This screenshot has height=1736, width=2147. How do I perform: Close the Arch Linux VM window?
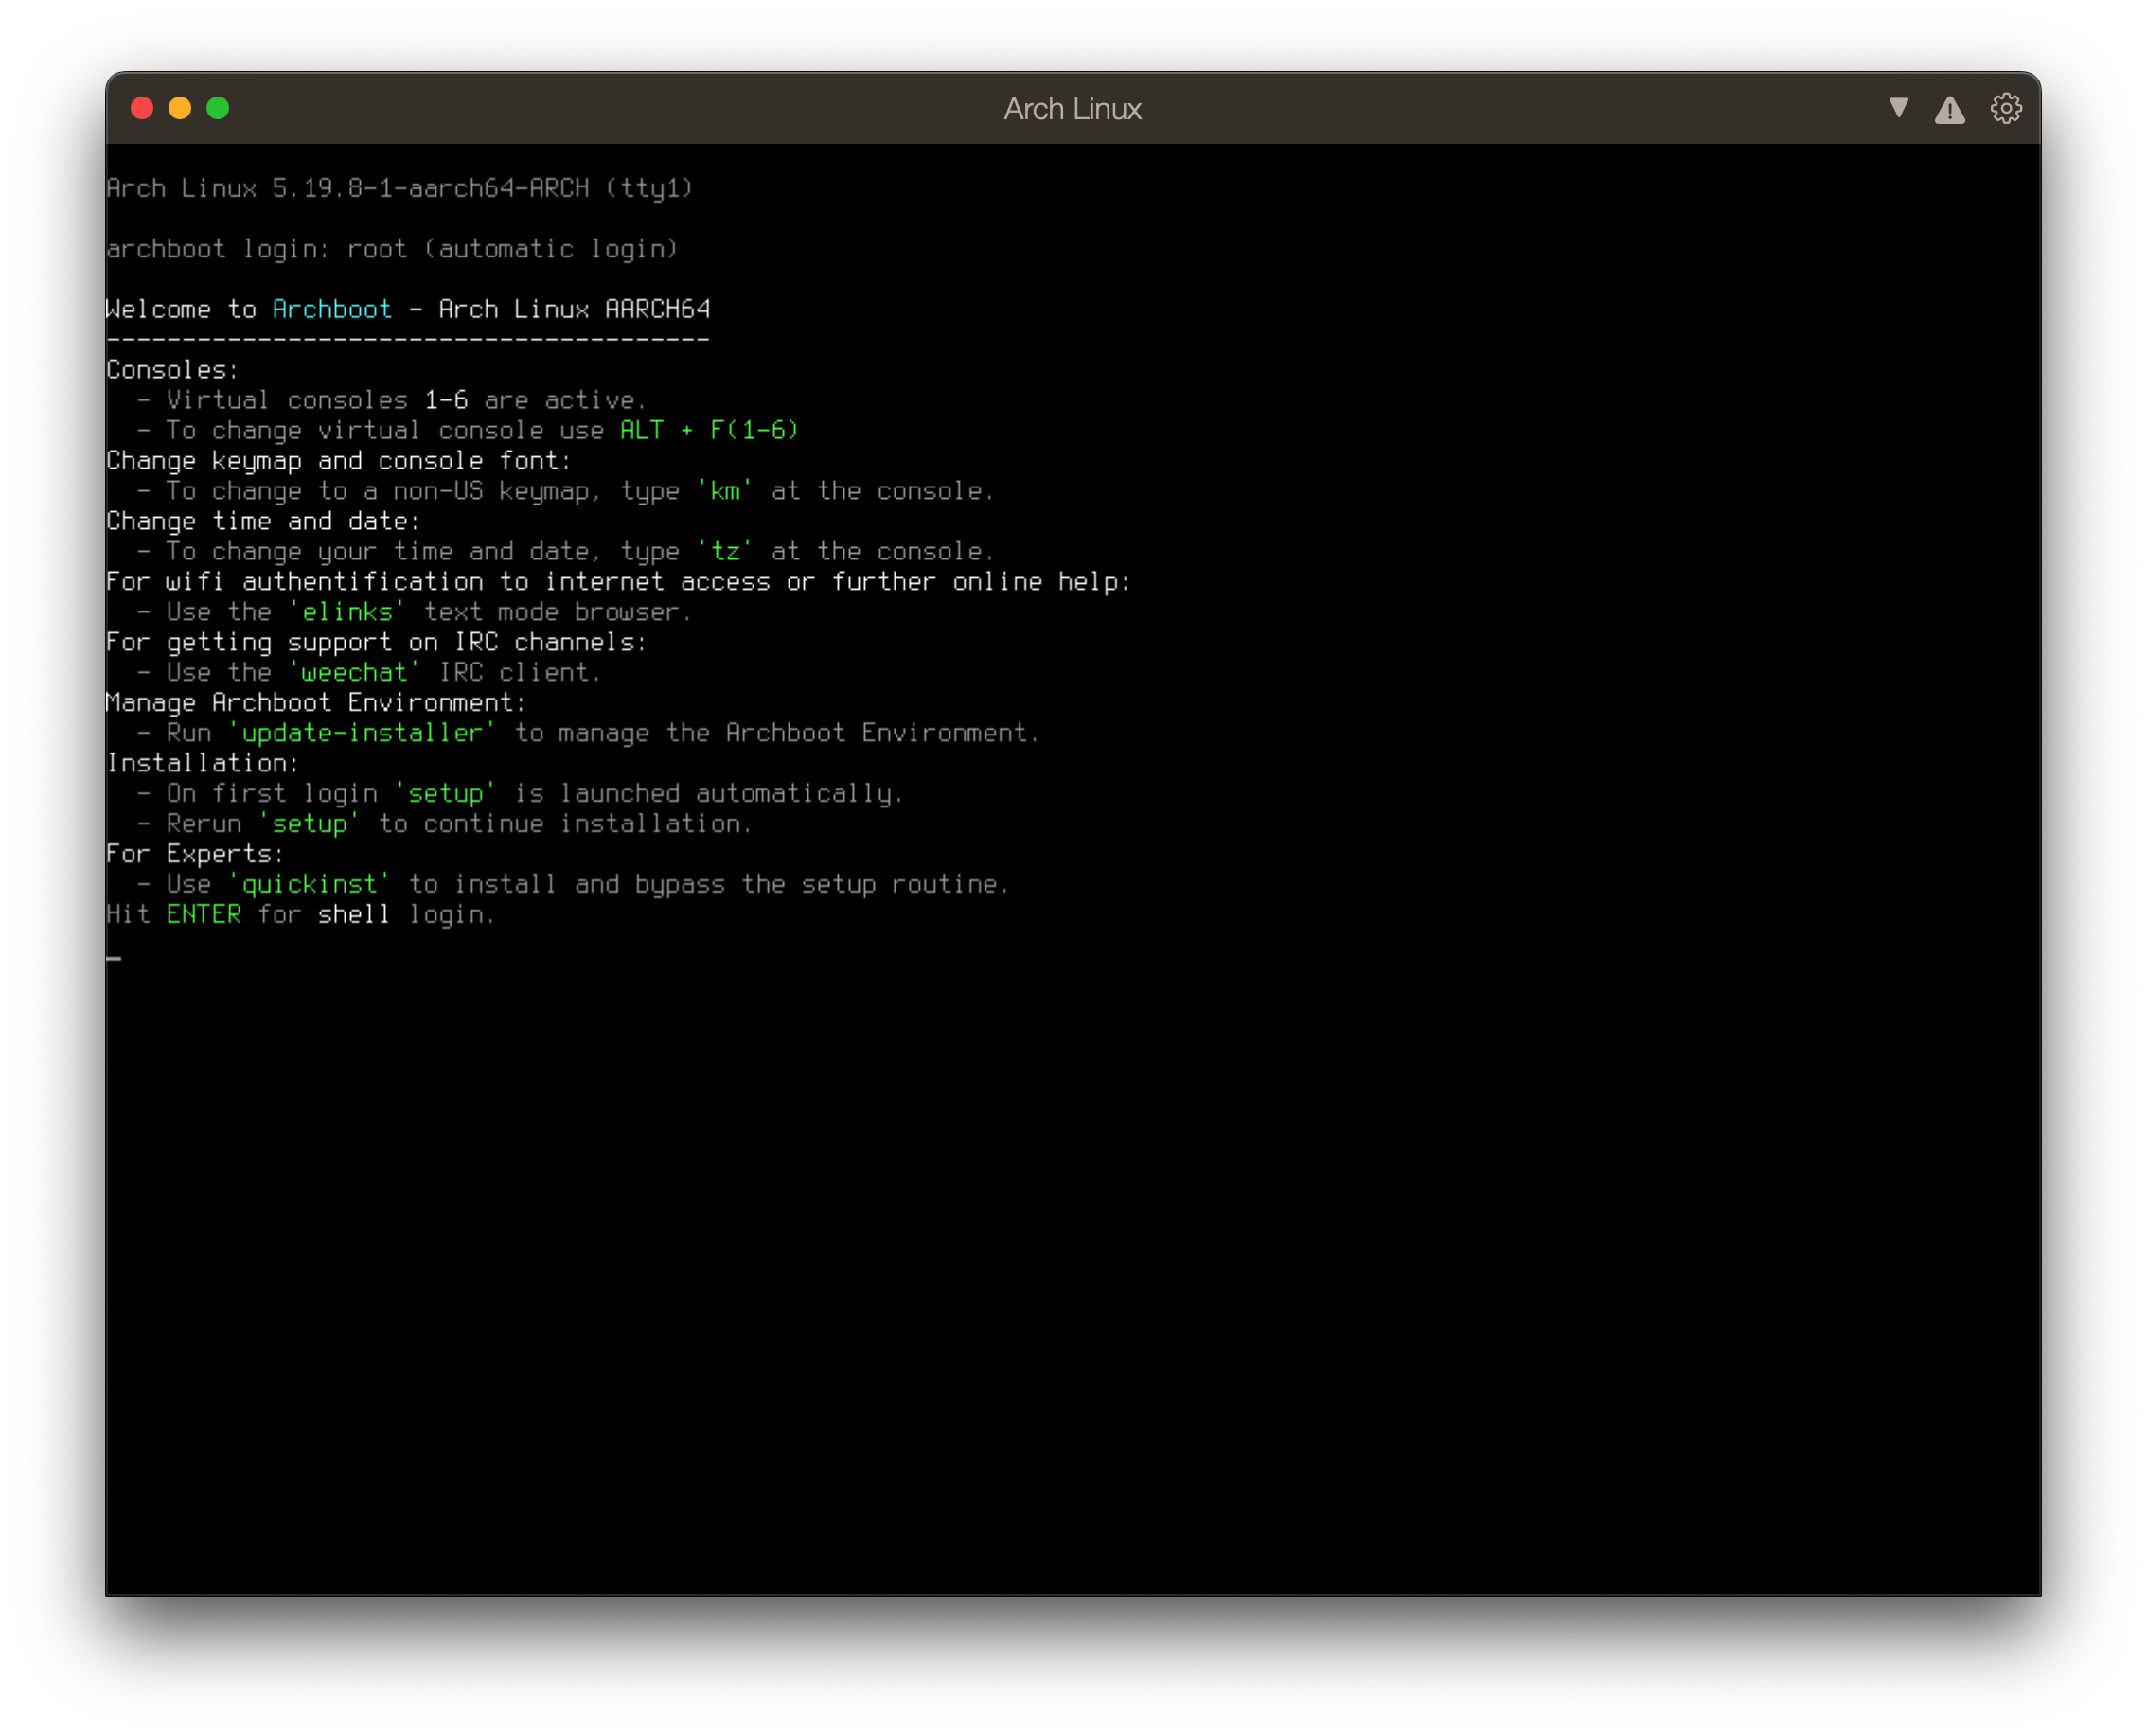point(142,108)
